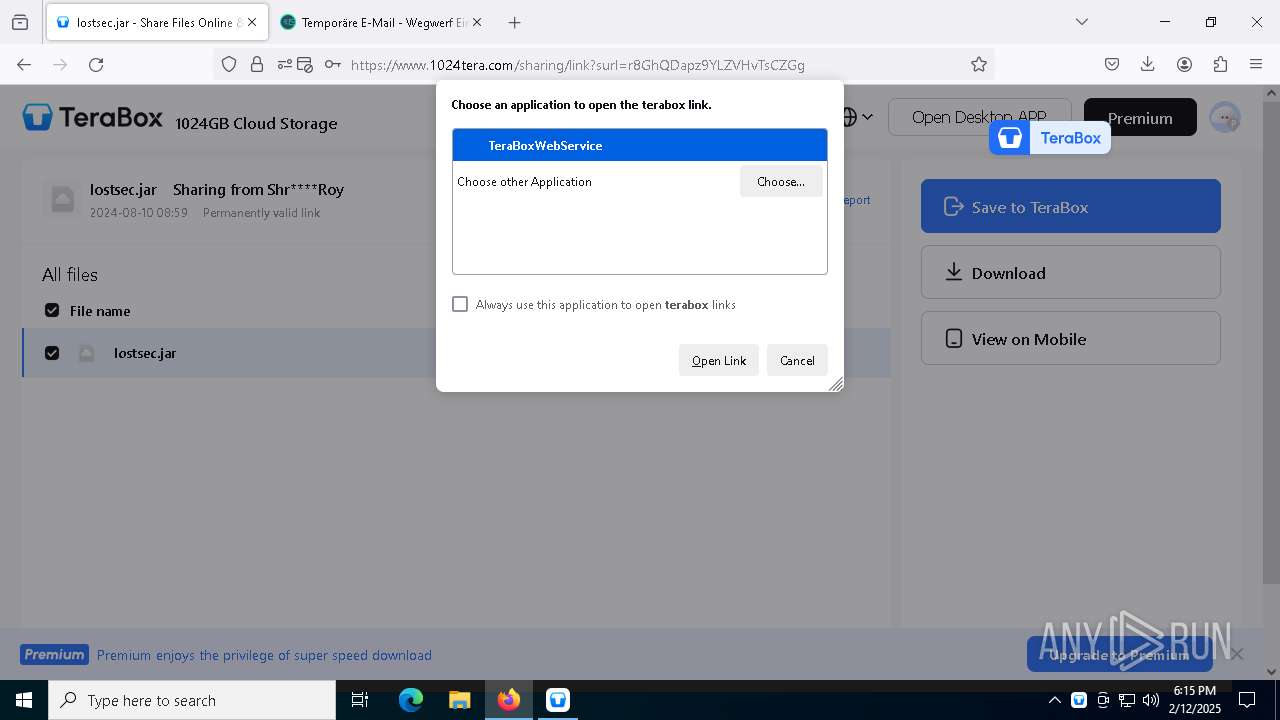Click the Choose... button for other application
The width and height of the screenshot is (1280, 720).
coord(781,181)
